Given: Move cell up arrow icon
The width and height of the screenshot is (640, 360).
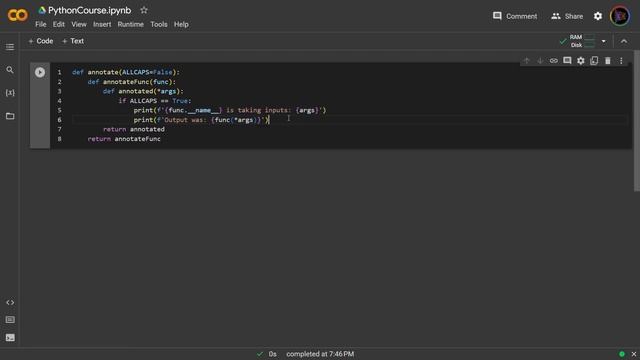Looking at the screenshot, I should point(526,61).
